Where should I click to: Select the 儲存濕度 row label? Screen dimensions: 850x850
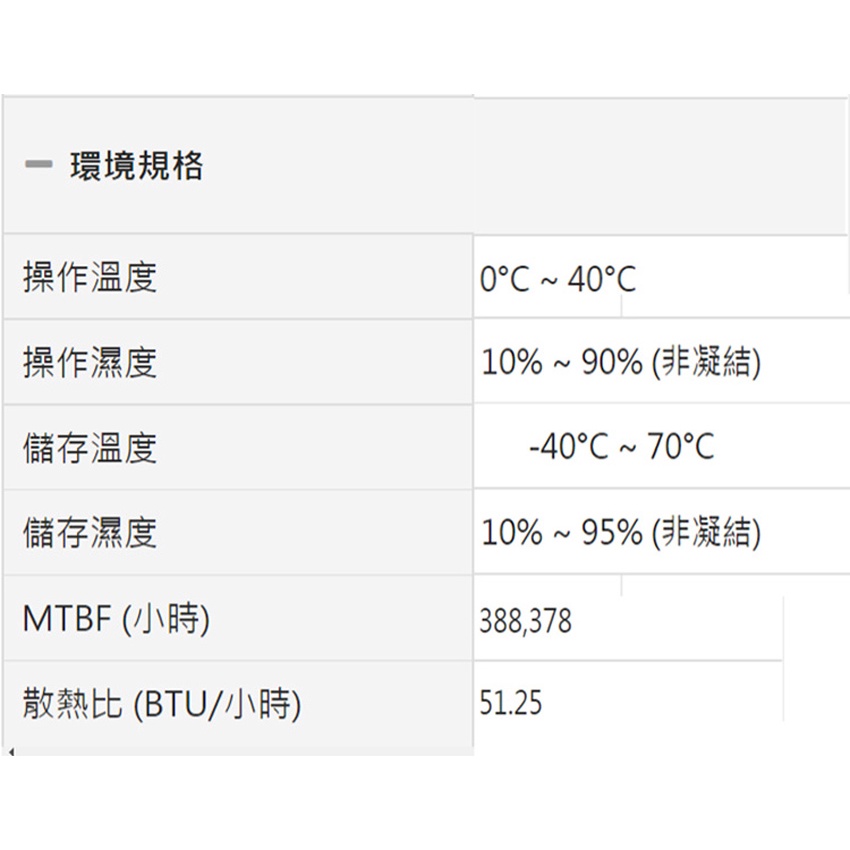click(90, 532)
